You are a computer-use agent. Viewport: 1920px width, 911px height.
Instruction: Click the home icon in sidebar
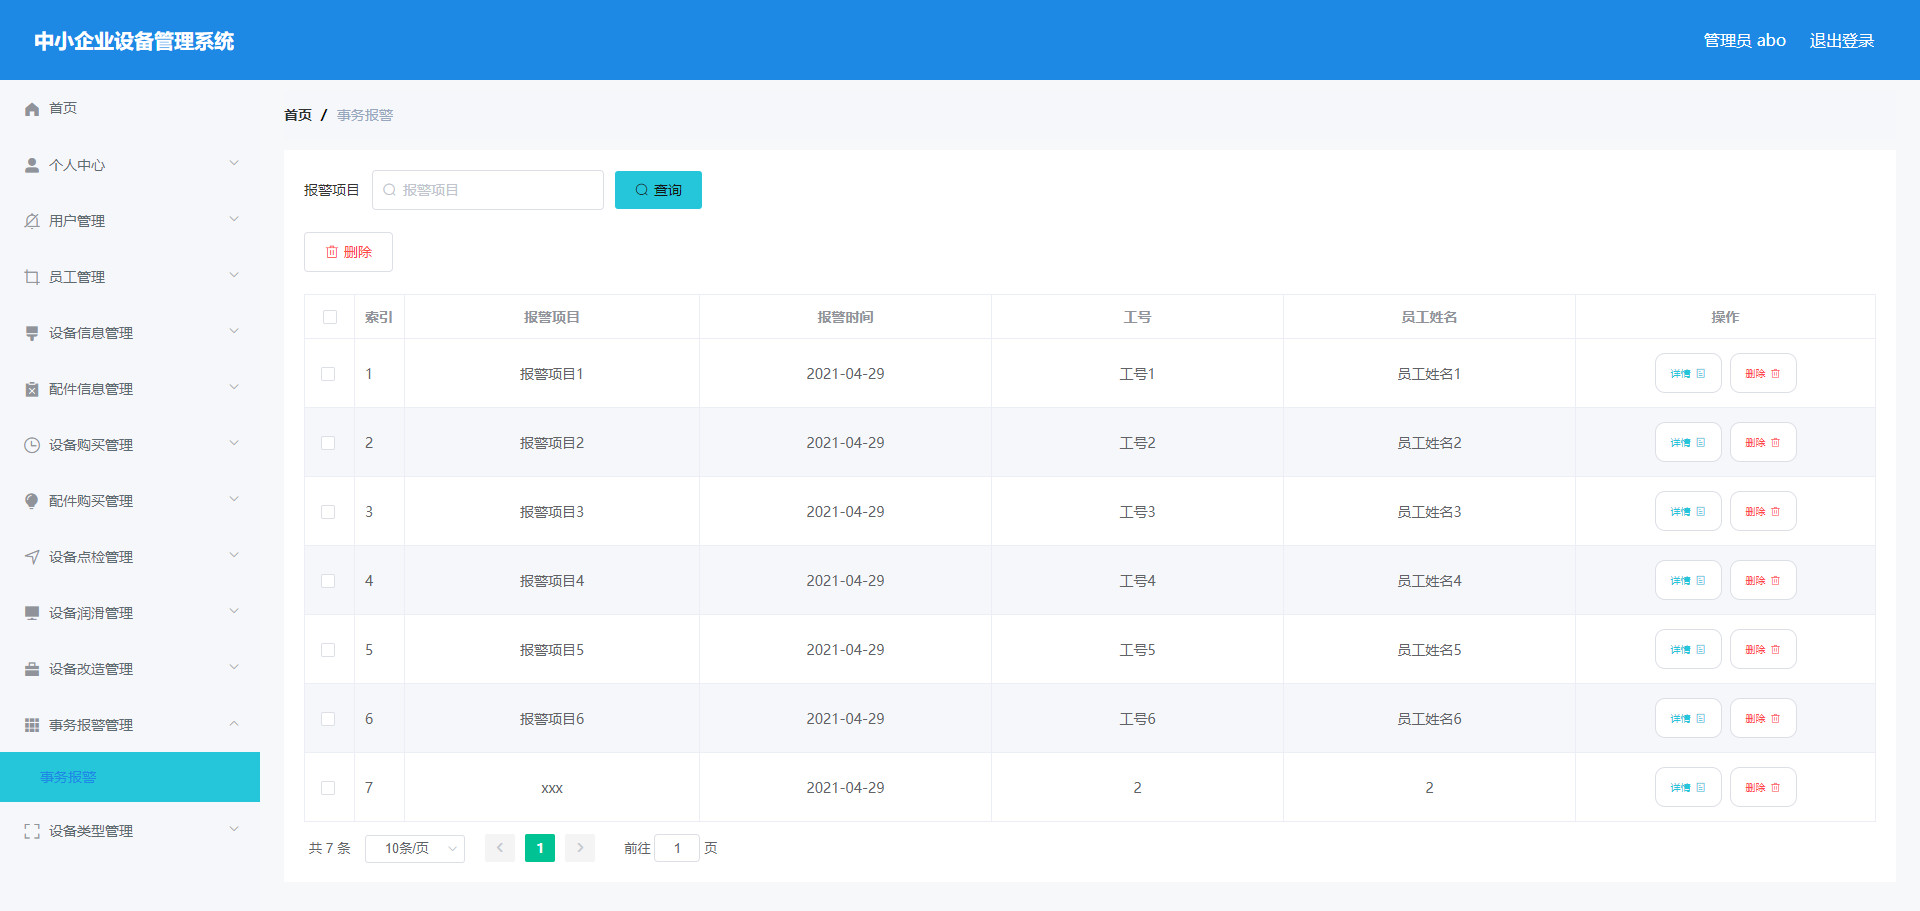(32, 109)
